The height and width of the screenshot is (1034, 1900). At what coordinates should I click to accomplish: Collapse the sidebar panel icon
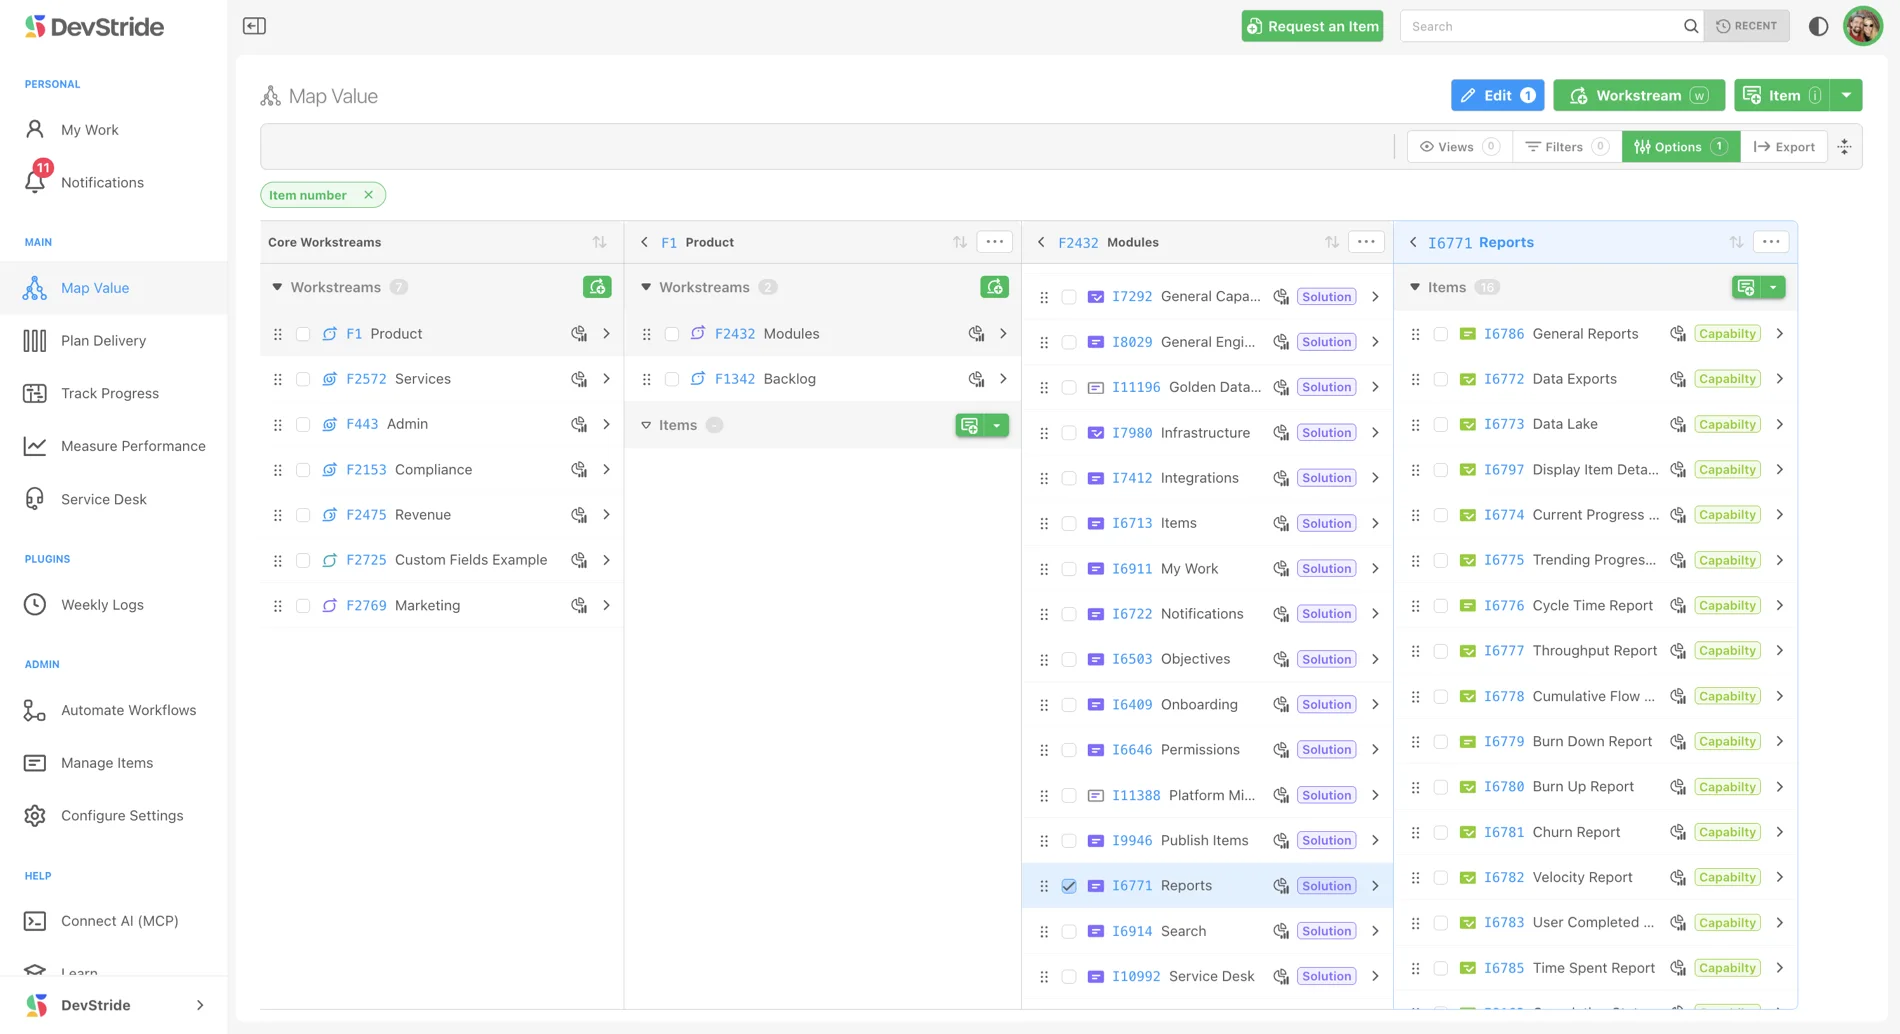tap(254, 26)
